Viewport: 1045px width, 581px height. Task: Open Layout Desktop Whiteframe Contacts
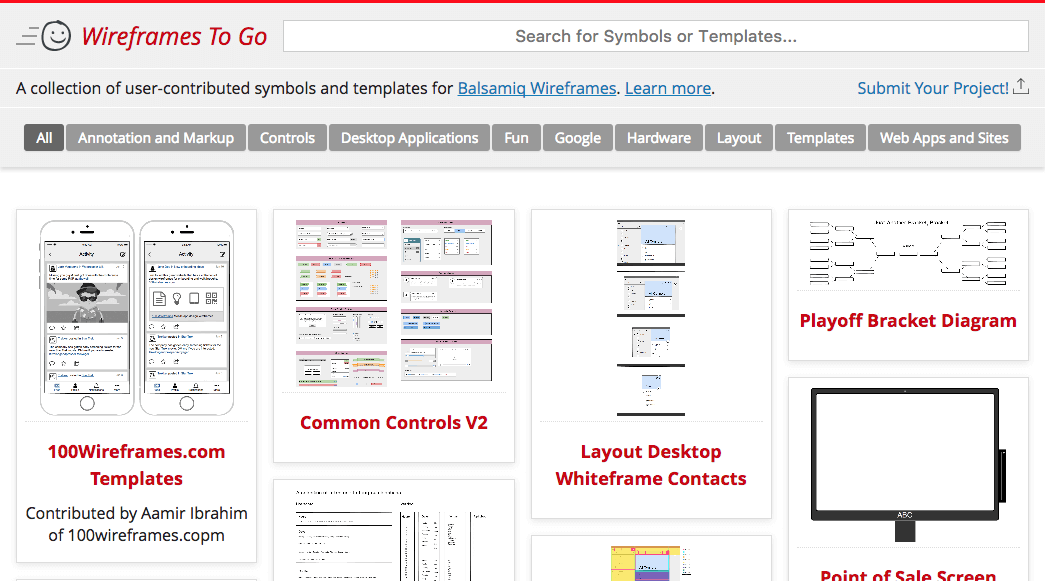point(651,465)
